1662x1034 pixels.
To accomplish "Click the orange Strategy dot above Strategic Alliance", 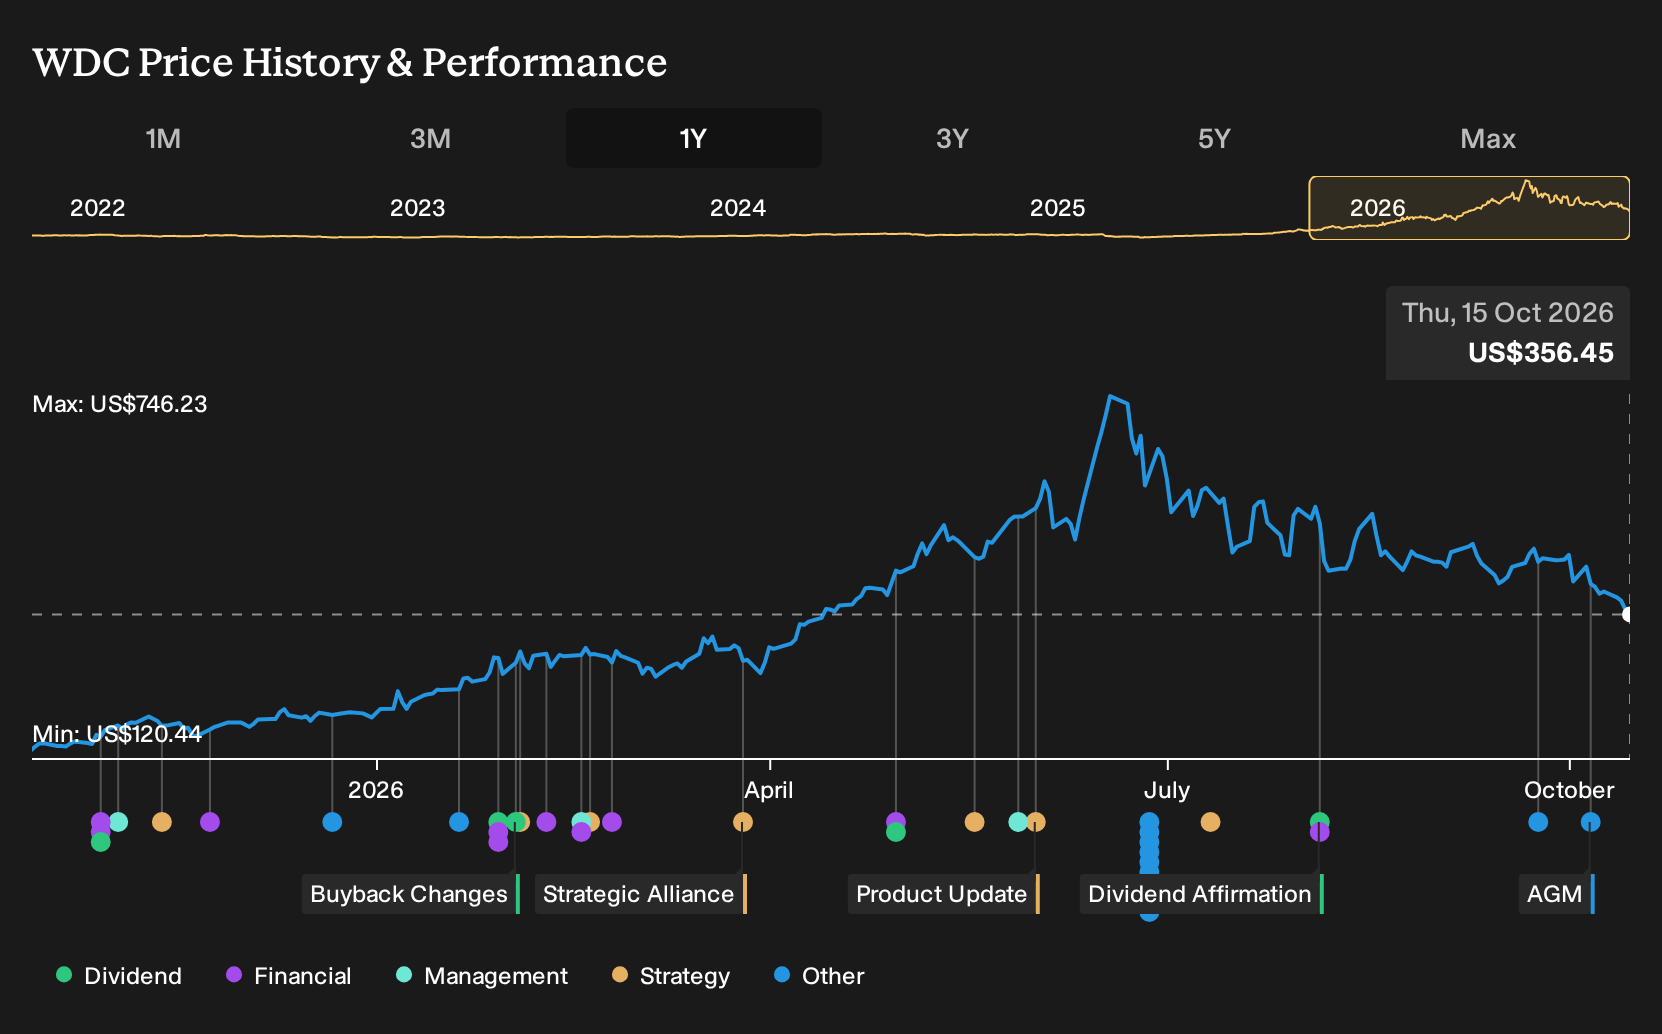I will coord(743,822).
